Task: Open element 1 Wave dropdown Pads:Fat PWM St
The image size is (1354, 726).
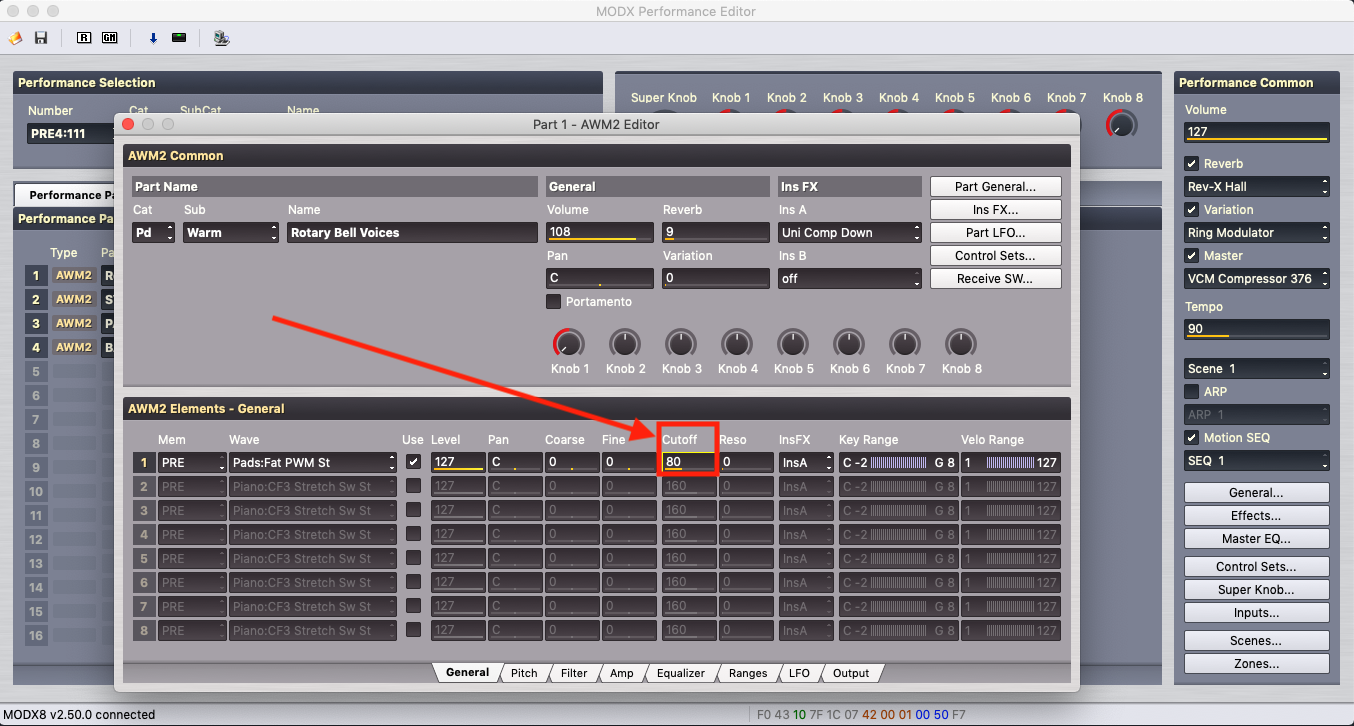Action: [x=313, y=462]
